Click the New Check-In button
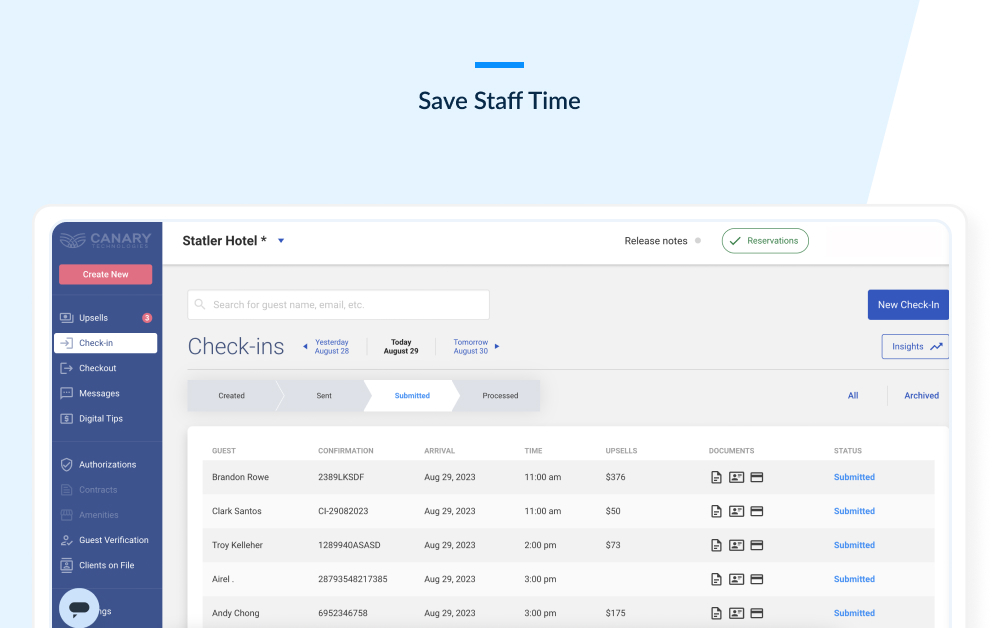1000x628 pixels. pos(907,305)
